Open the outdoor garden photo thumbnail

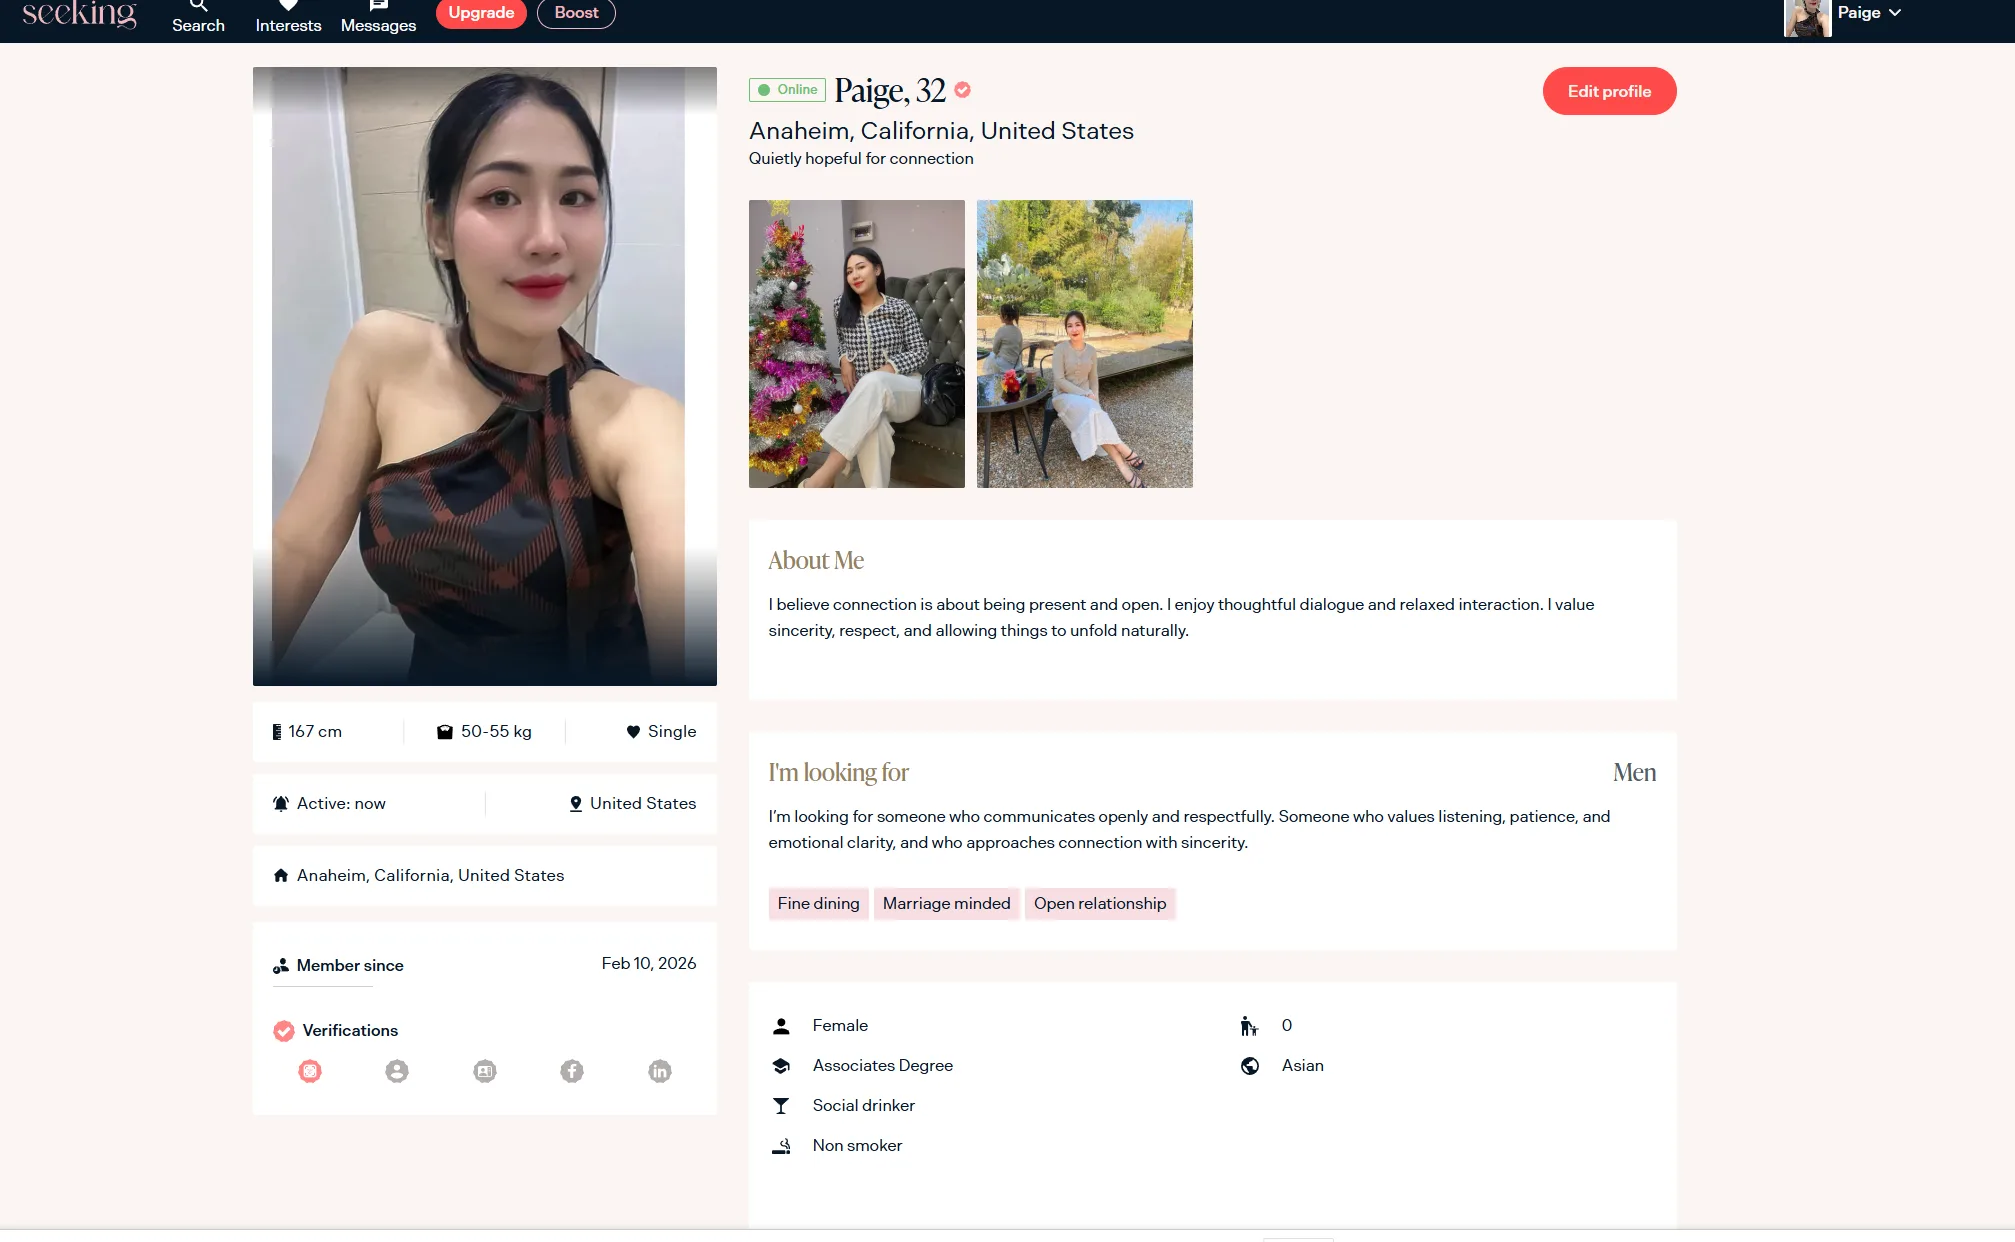pos(1084,344)
